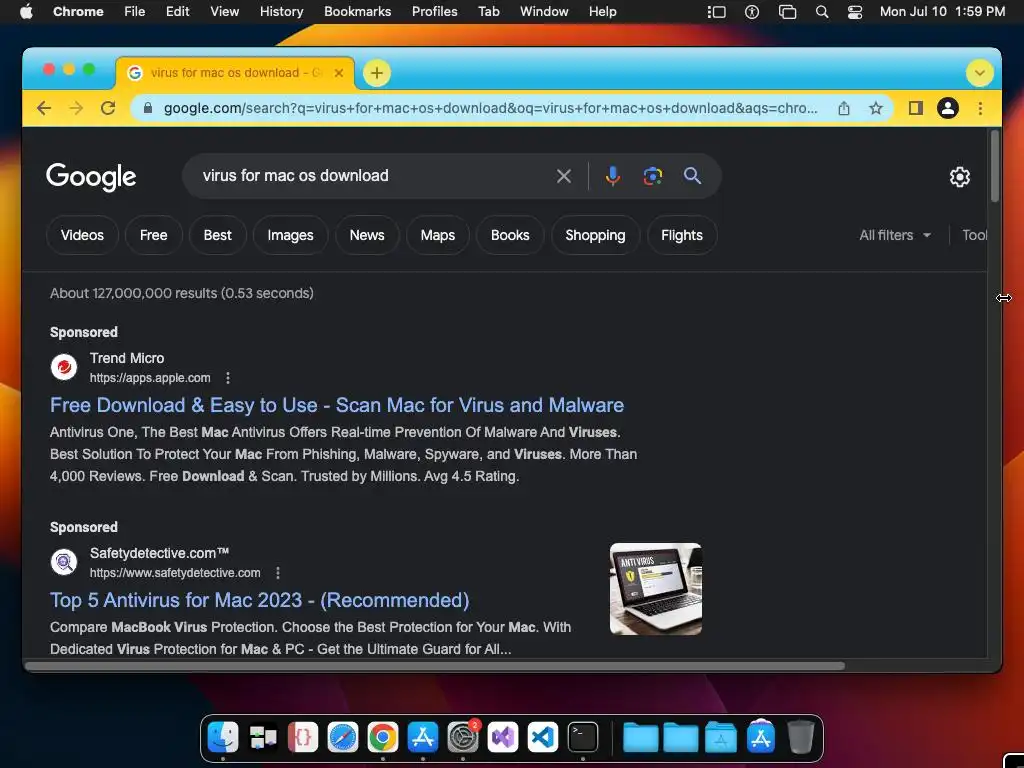
Task: Go back with the browser back arrow
Action: click(44, 108)
